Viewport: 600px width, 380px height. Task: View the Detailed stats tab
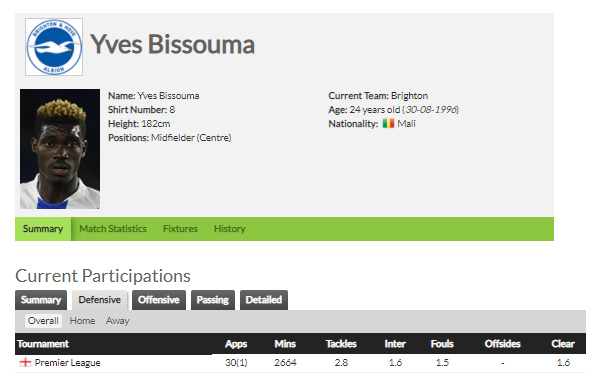(x=264, y=300)
